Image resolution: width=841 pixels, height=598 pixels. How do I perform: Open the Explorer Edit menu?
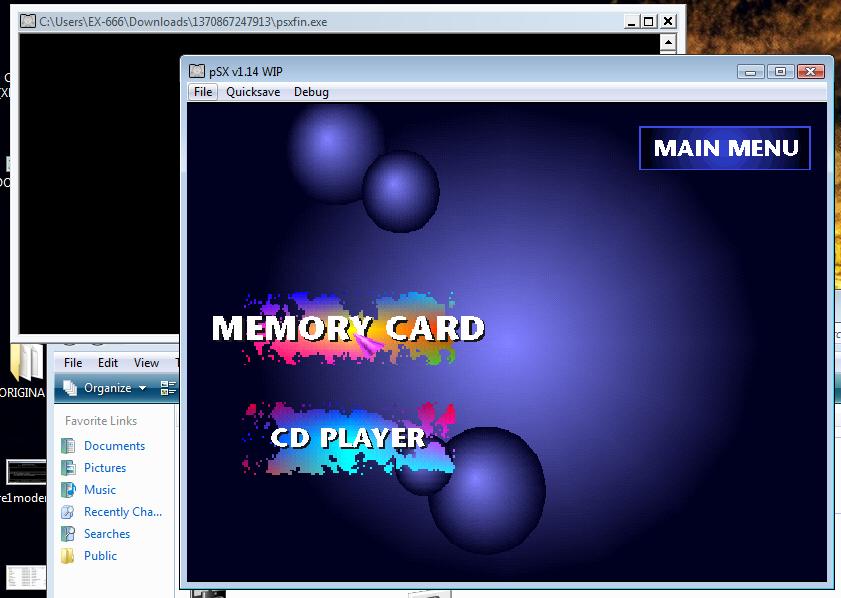tap(108, 363)
